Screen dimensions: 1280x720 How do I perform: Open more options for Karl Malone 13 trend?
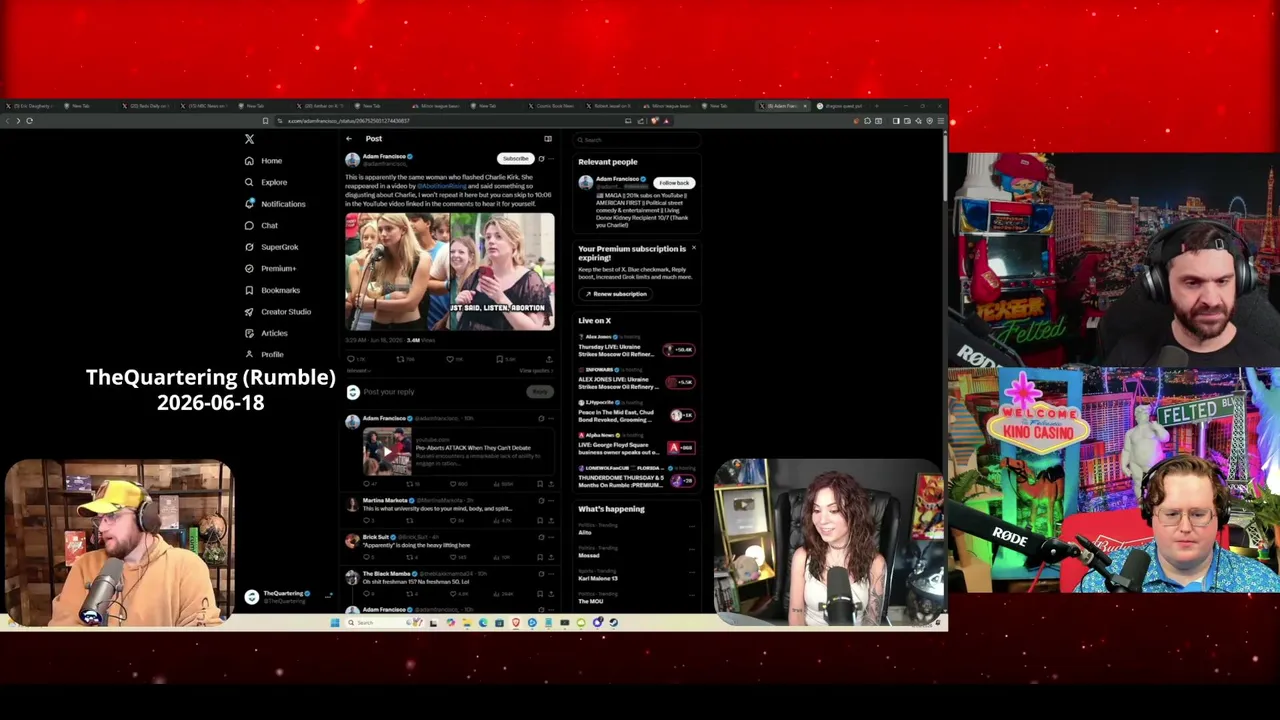[691, 572]
